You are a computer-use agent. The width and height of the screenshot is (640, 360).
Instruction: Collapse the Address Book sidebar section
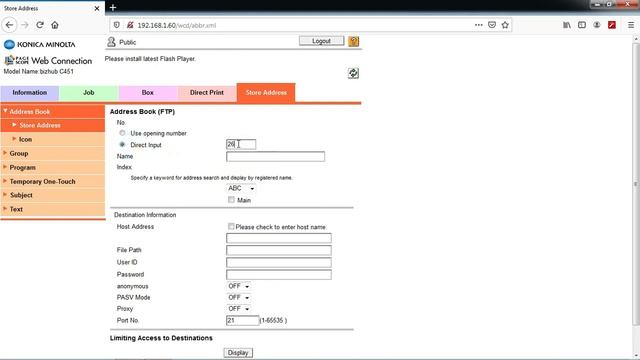pyautogui.click(x=53, y=111)
